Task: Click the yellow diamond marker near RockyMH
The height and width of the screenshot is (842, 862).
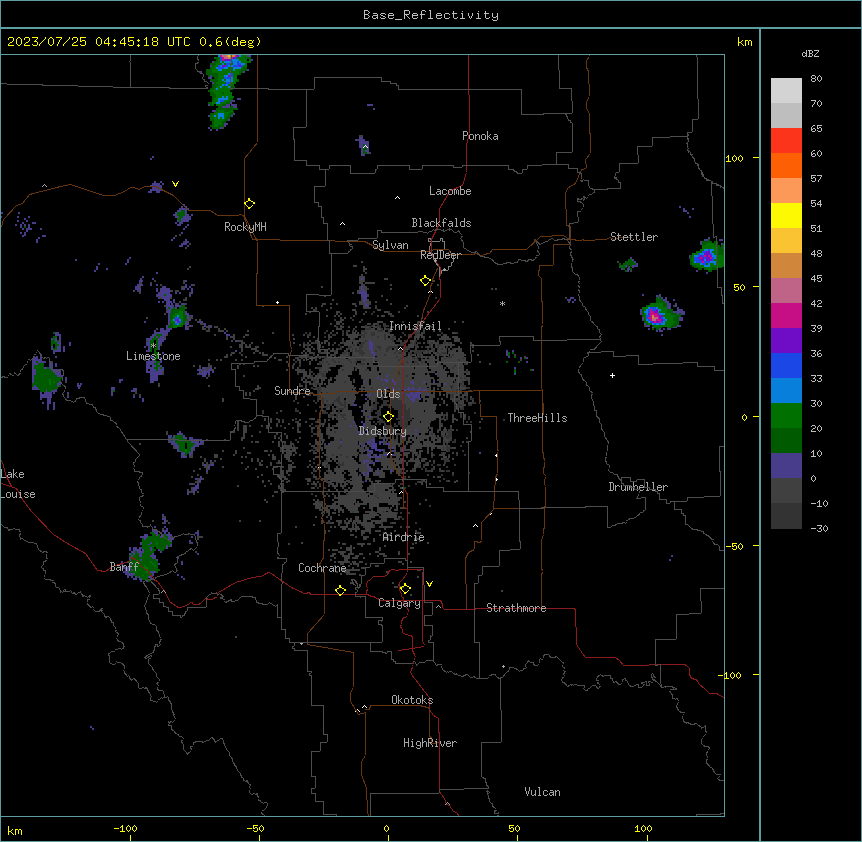Action: coord(250,204)
